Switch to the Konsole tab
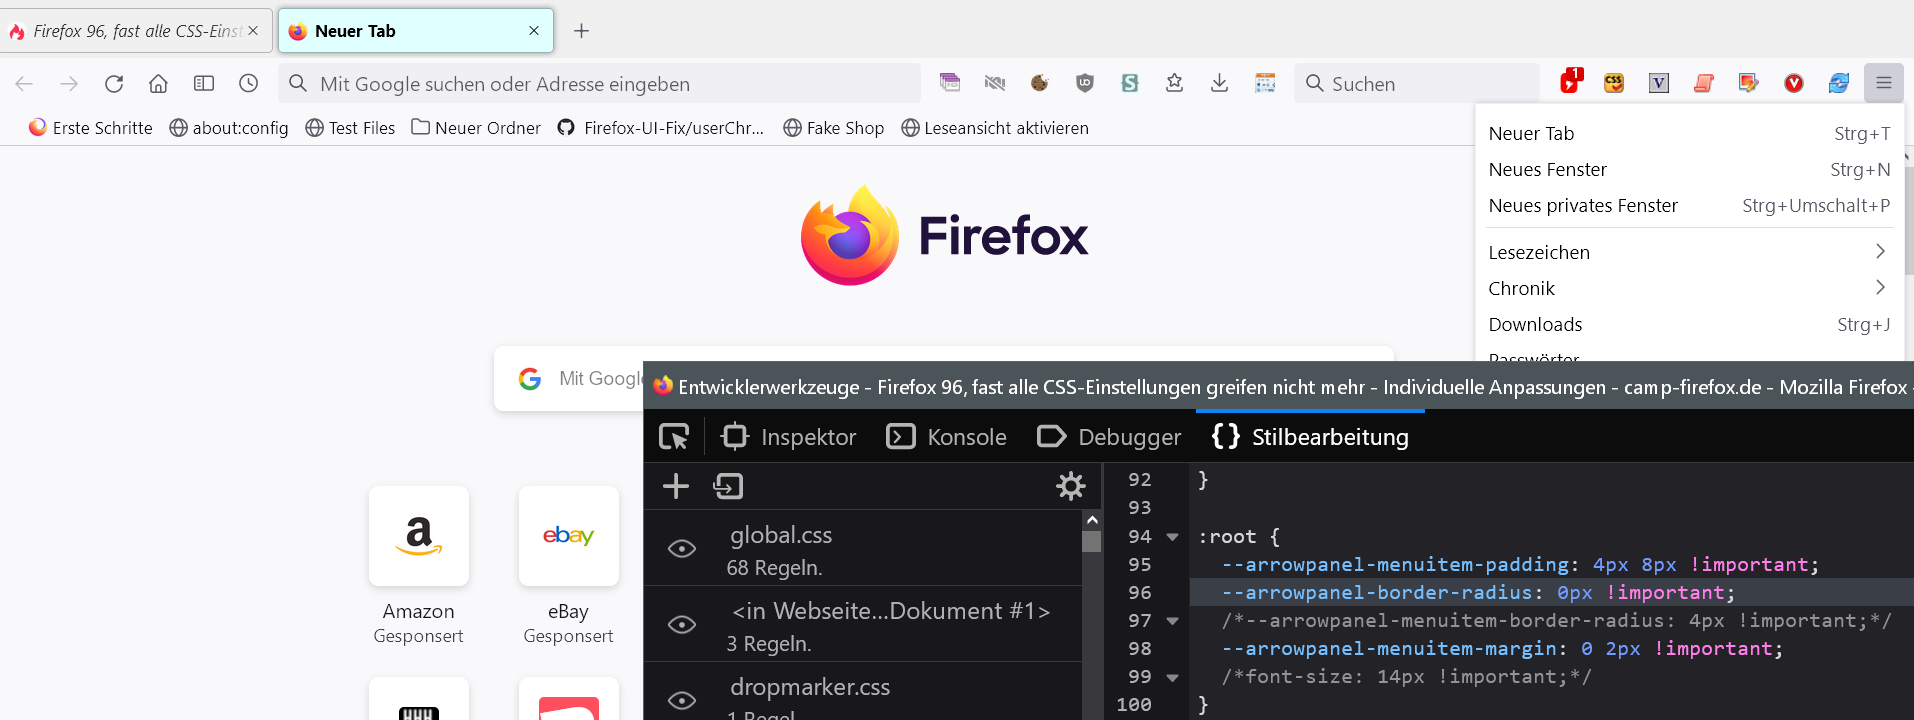The image size is (1914, 720). [947, 437]
